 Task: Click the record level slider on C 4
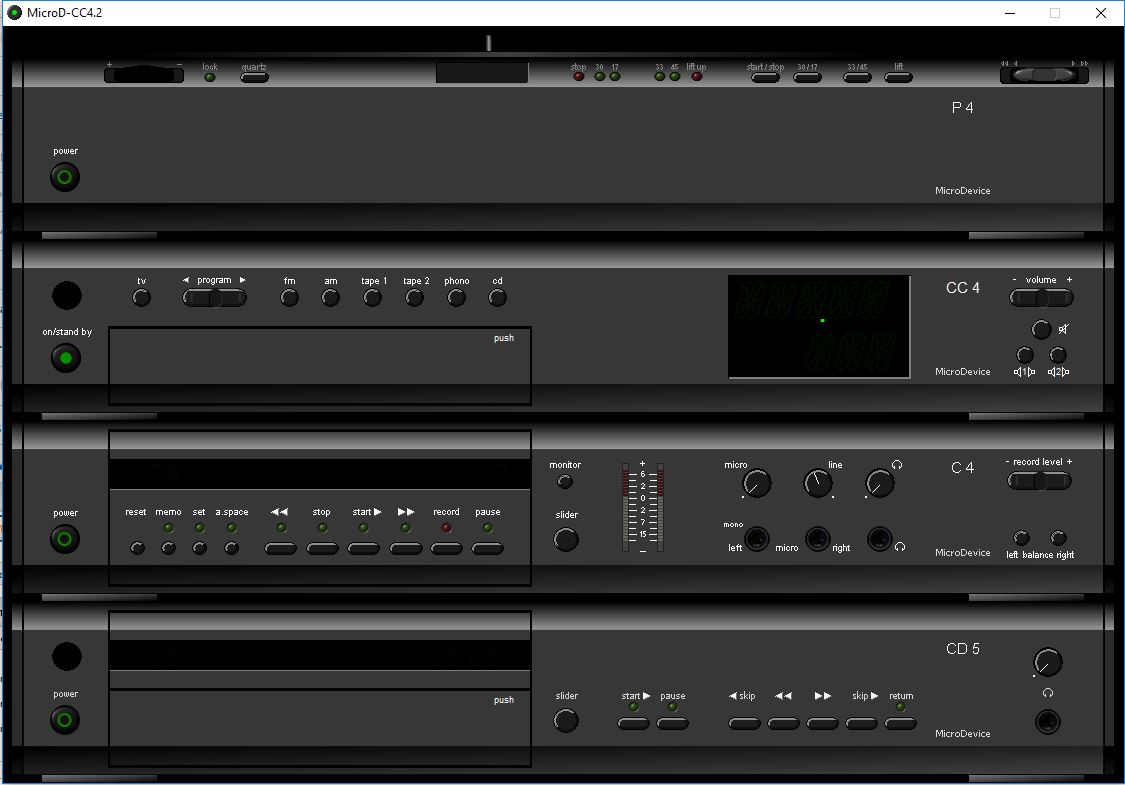[x=1039, y=481]
